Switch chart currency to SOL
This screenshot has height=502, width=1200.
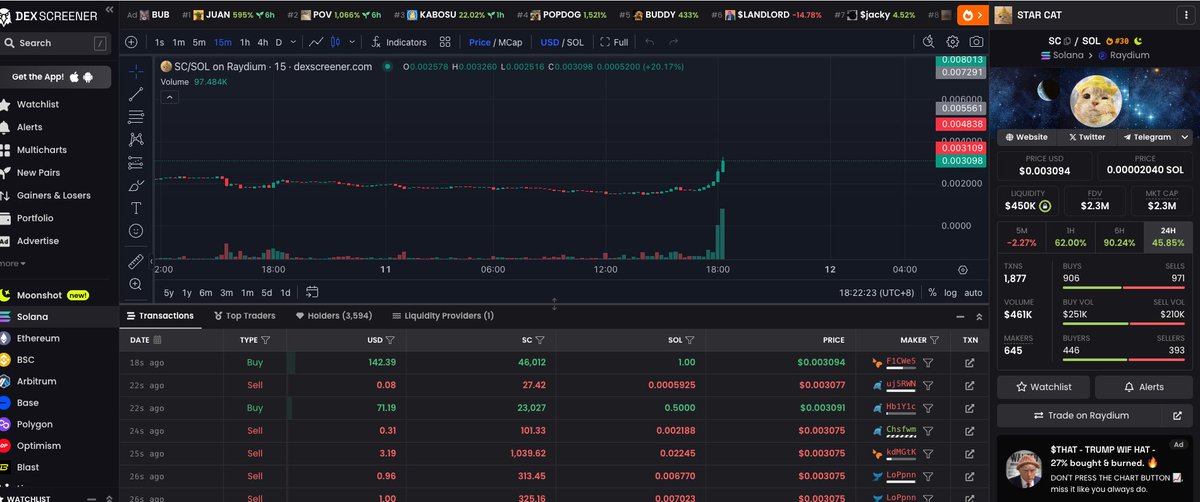click(577, 42)
